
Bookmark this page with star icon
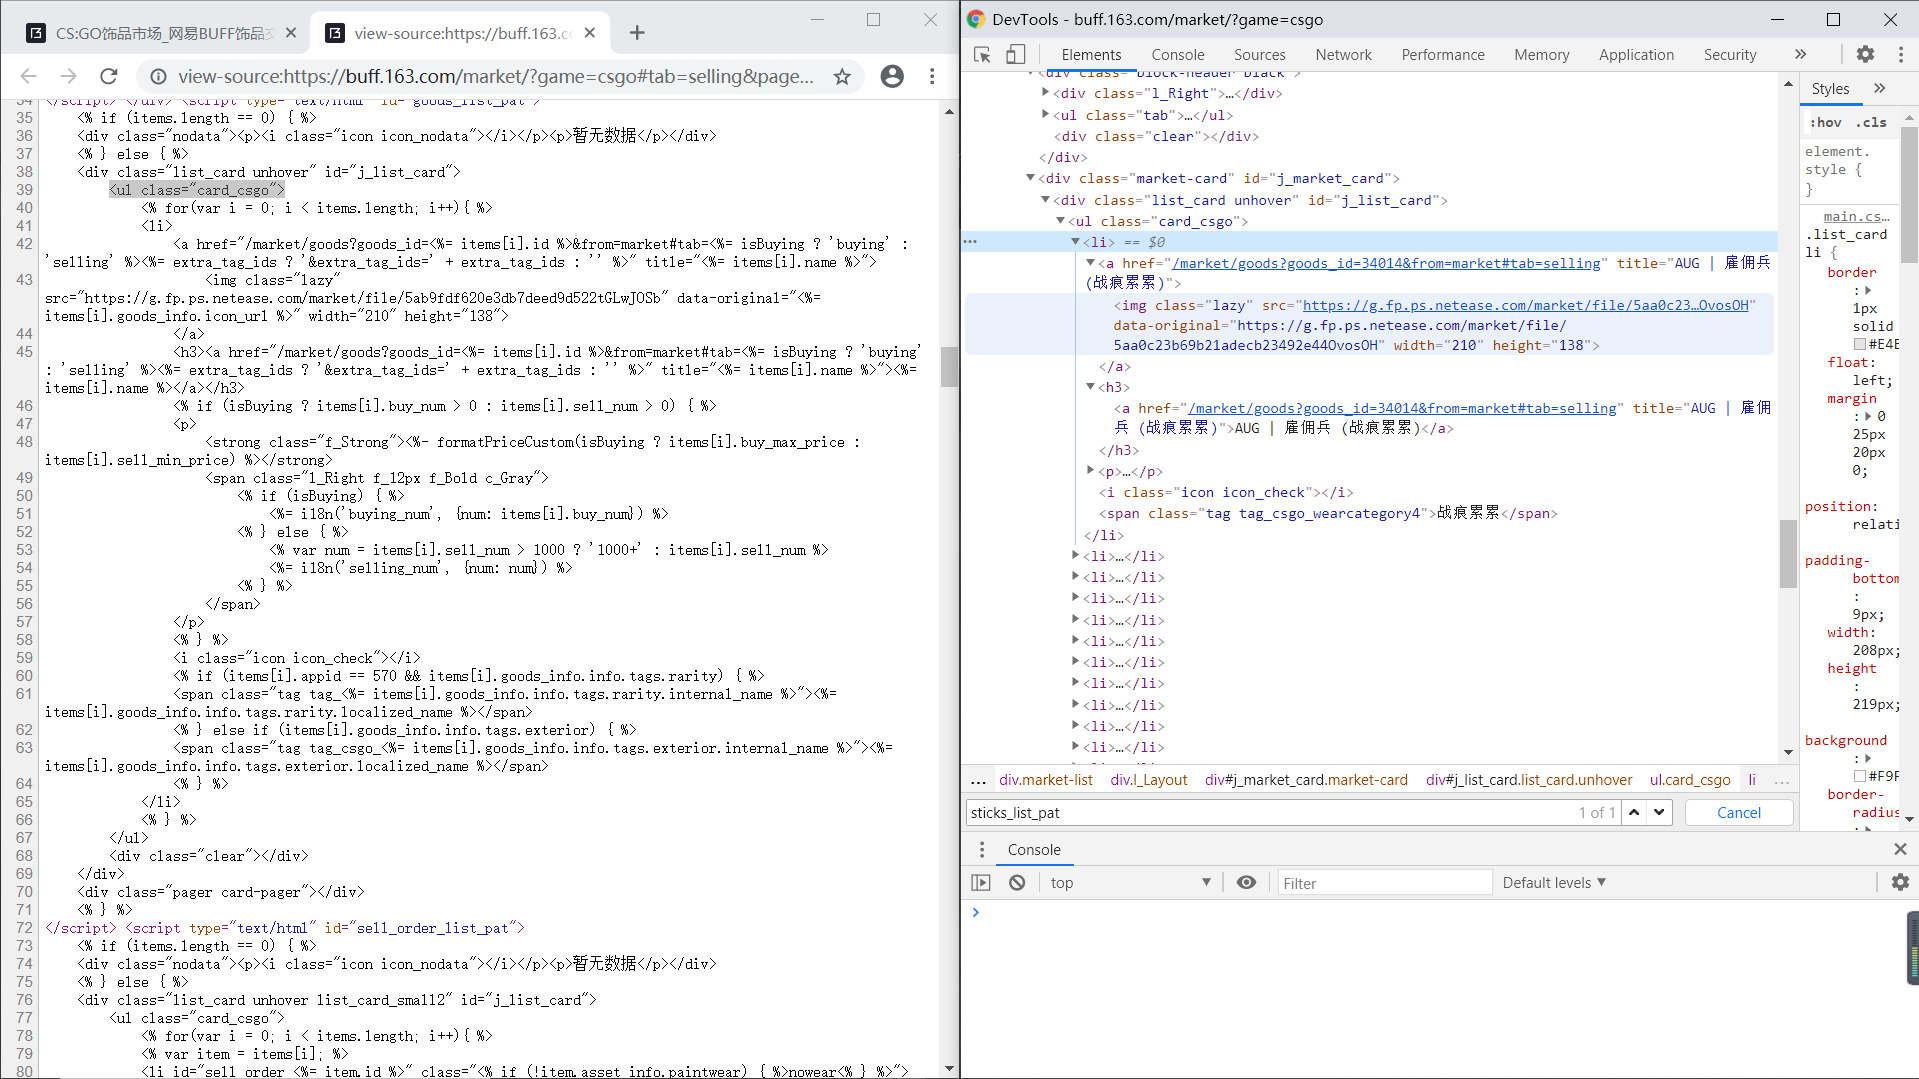(842, 76)
